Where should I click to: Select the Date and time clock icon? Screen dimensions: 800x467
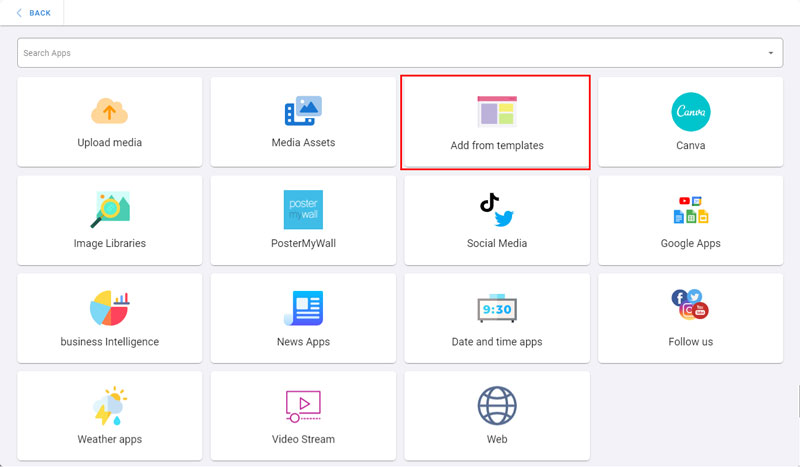497,308
